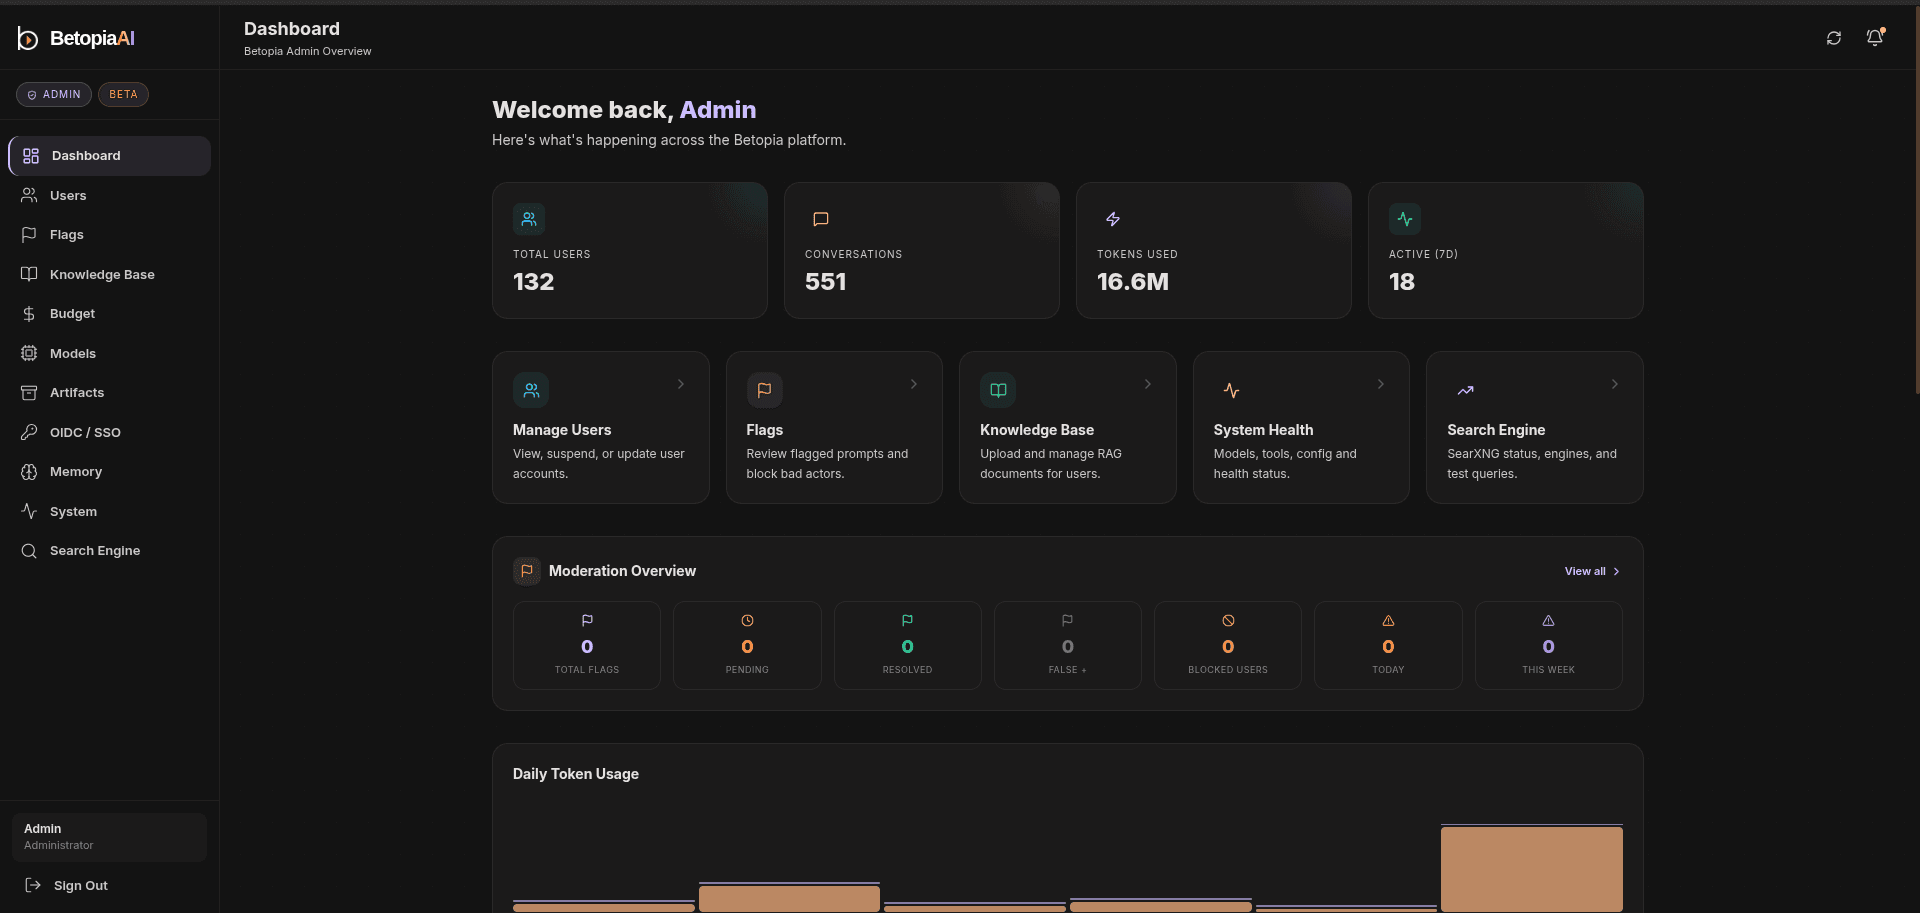Click the green book icon on Knowledge Base card
Image resolution: width=1920 pixels, height=913 pixels.
coord(998,390)
